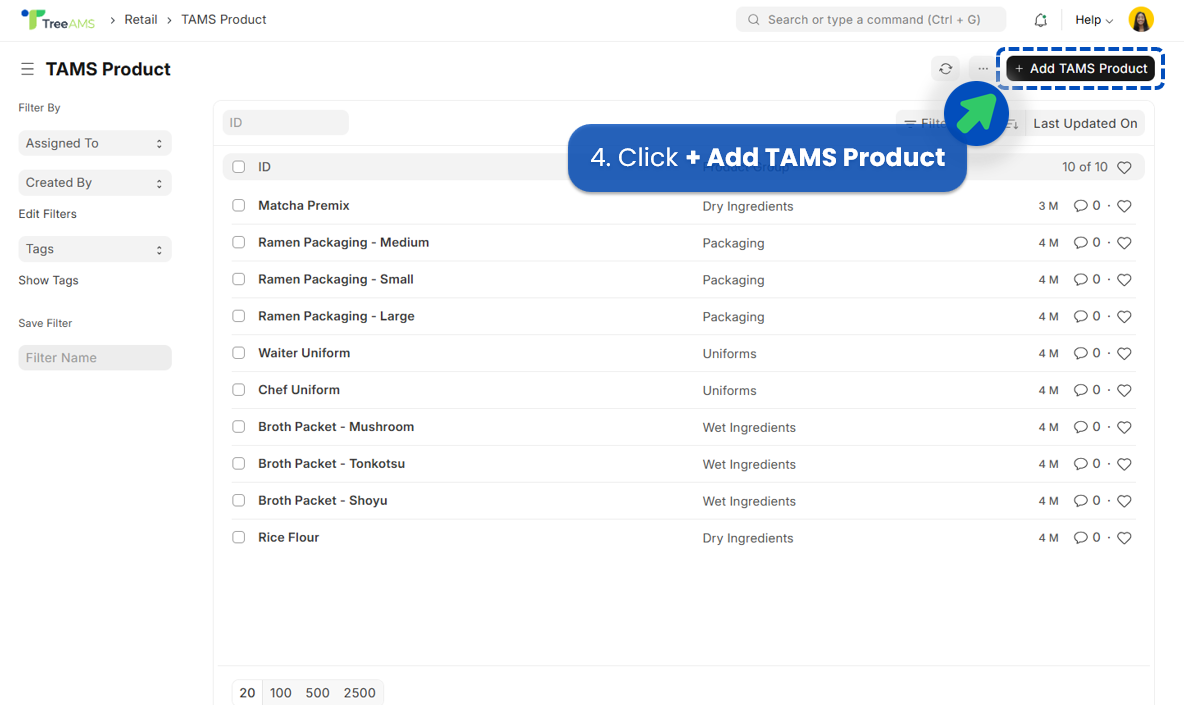Click the Add TAMS Product button
The image size is (1184, 705).
[1081, 69]
